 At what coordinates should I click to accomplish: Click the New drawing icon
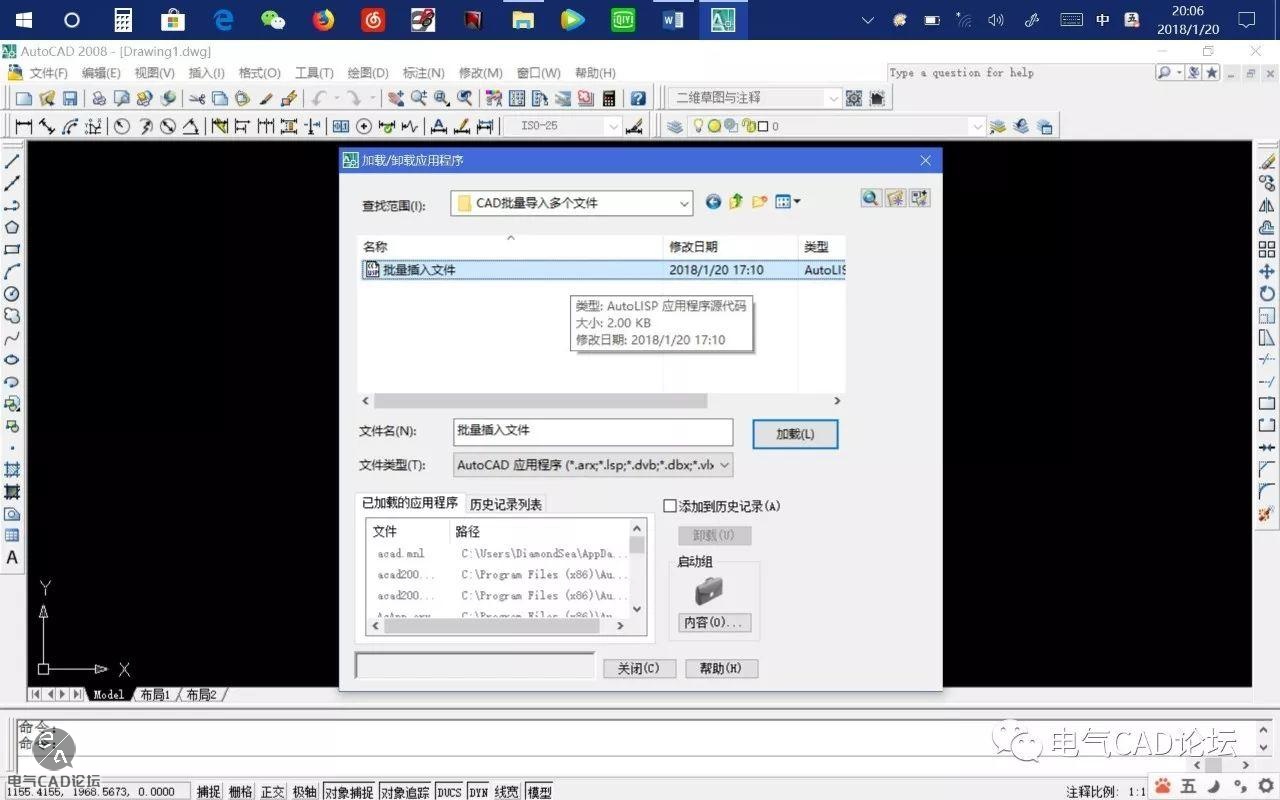click(24, 98)
